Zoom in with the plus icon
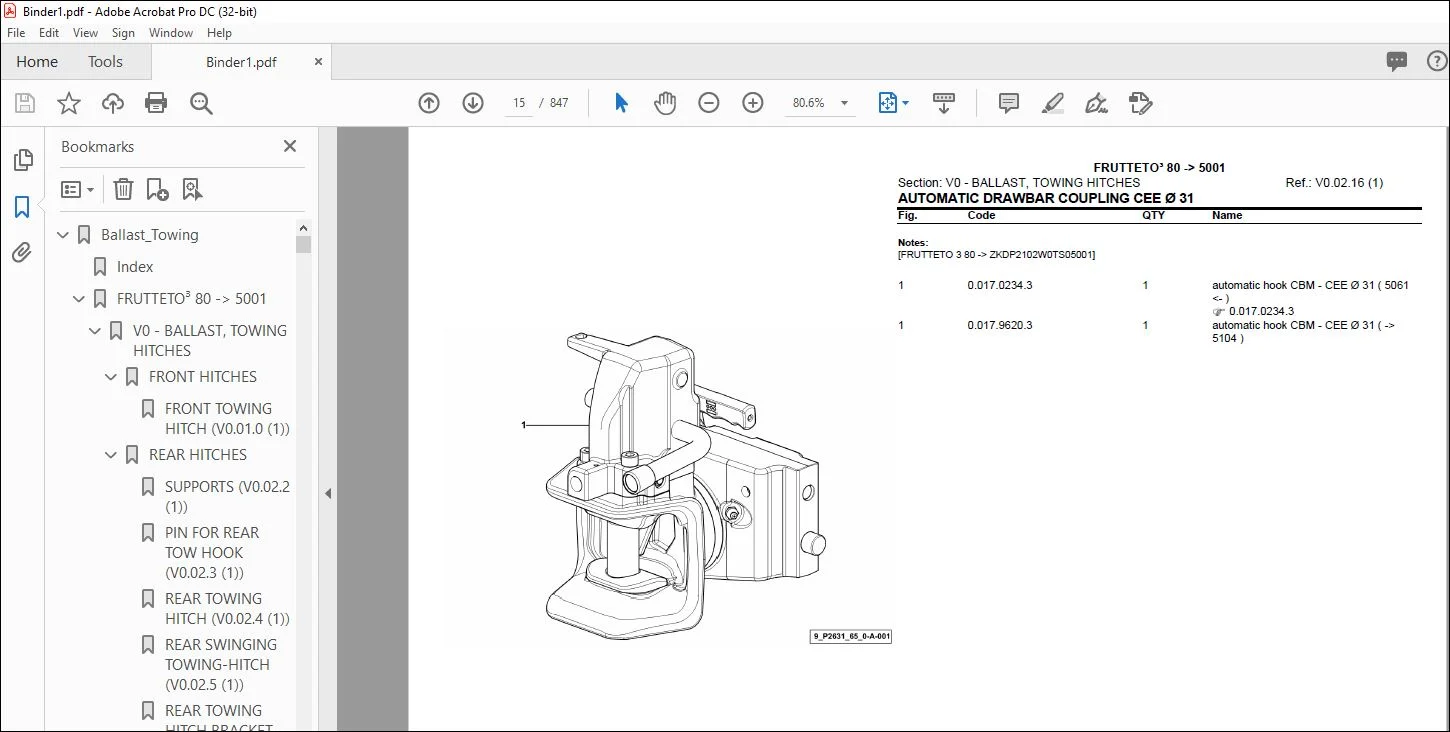The width and height of the screenshot is (1450, 732). click(x=753, y=103)
